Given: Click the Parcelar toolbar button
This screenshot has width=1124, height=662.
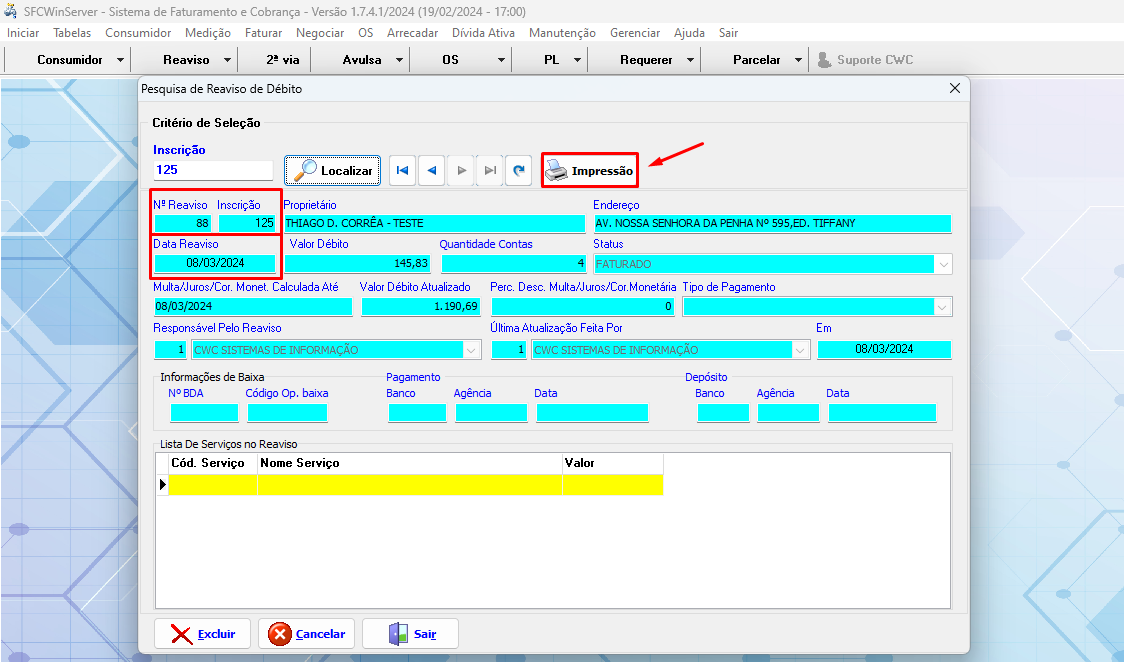Looking at the screenshot, I should pos(756,60).
